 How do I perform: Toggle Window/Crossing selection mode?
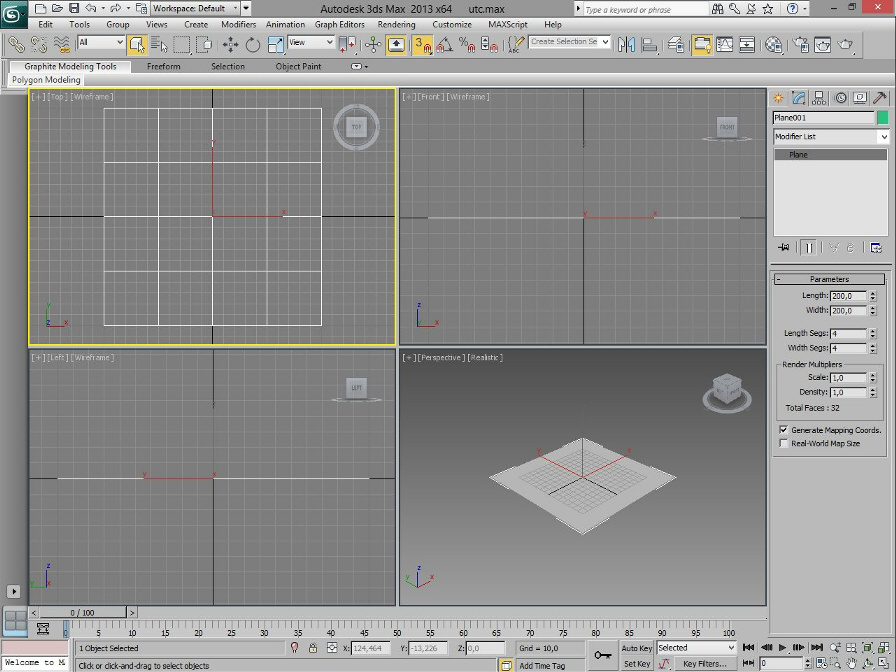pyautogui.click(x=204, y=45)
